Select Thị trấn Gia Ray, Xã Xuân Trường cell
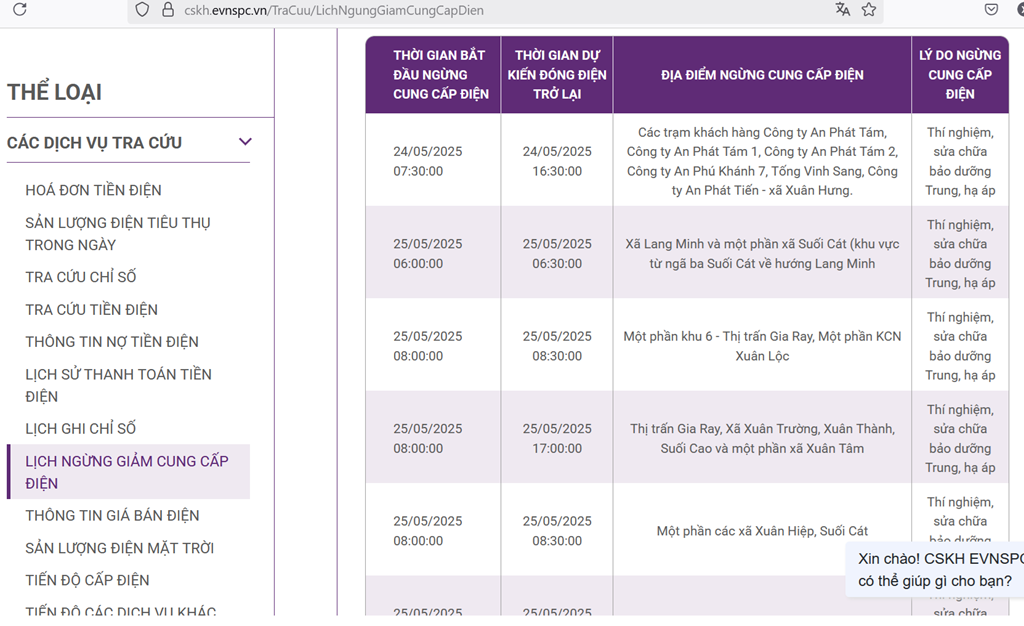1024x626 pixels. click(x=762, y=438)
